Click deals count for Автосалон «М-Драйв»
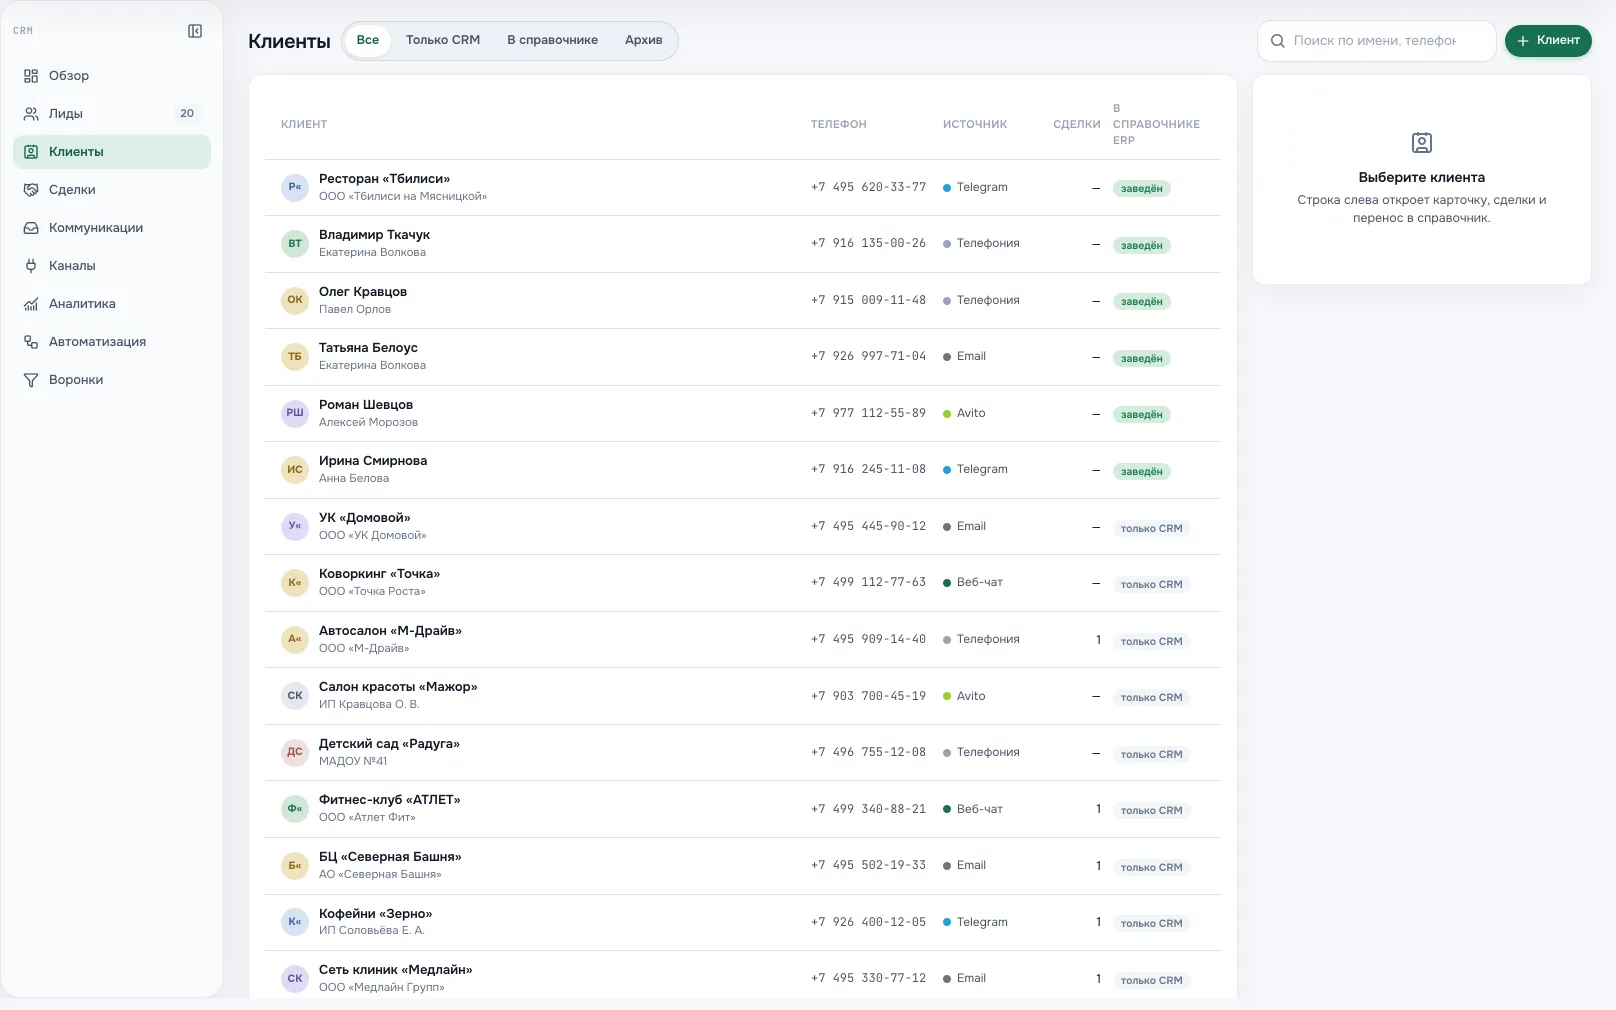Screen dimensions: 1616x1010 [x=1098, y=640]
